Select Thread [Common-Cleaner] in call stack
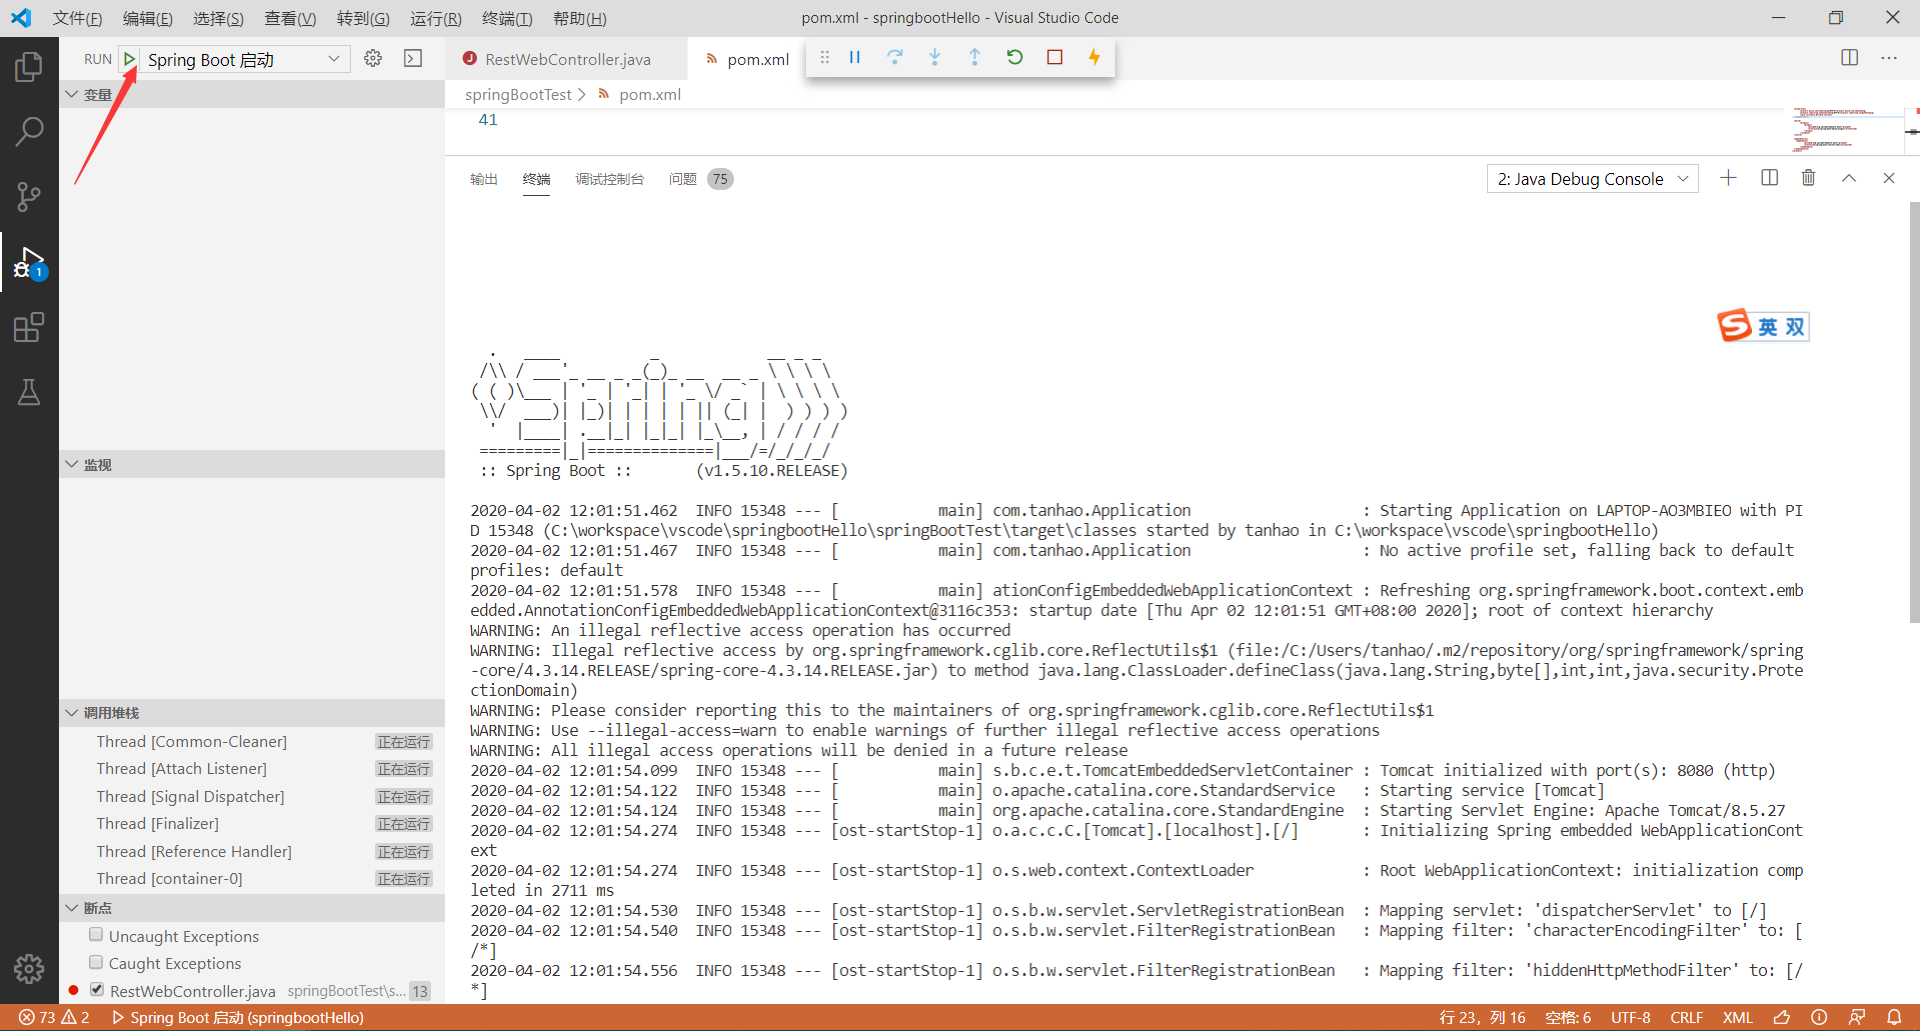 coord(251,741)
